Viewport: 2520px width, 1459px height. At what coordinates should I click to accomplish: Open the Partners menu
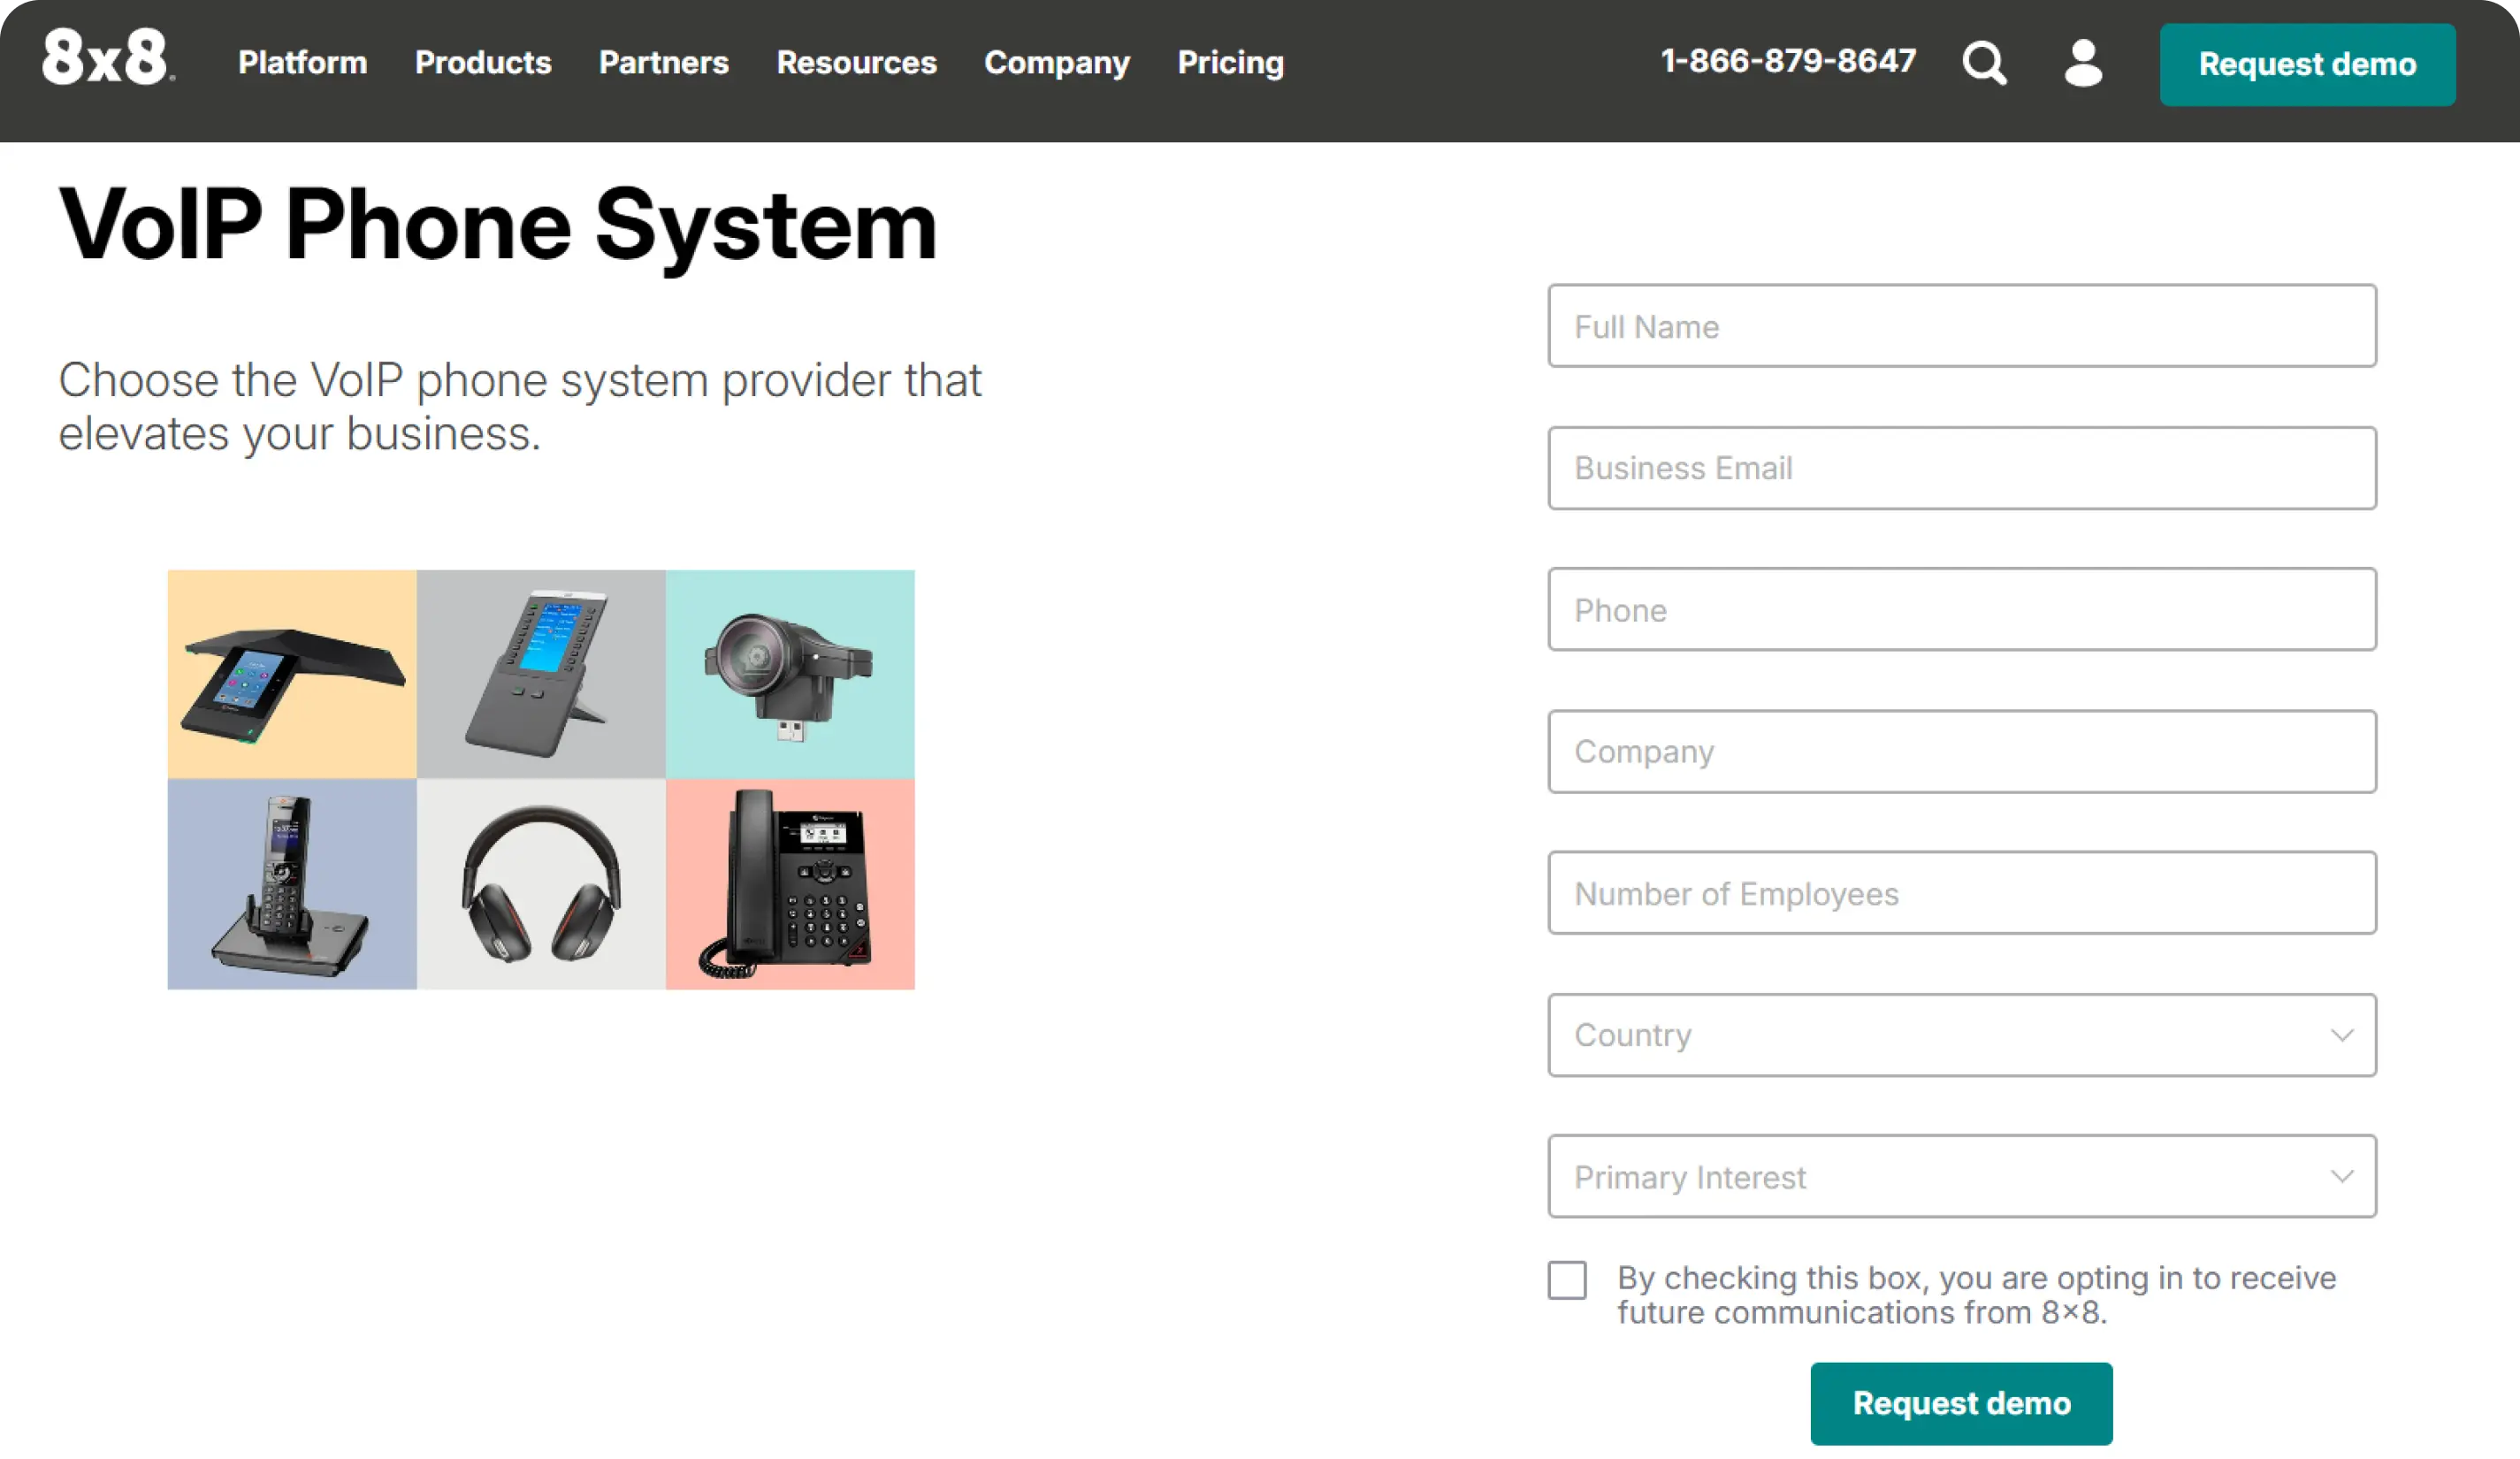(663, 63)
